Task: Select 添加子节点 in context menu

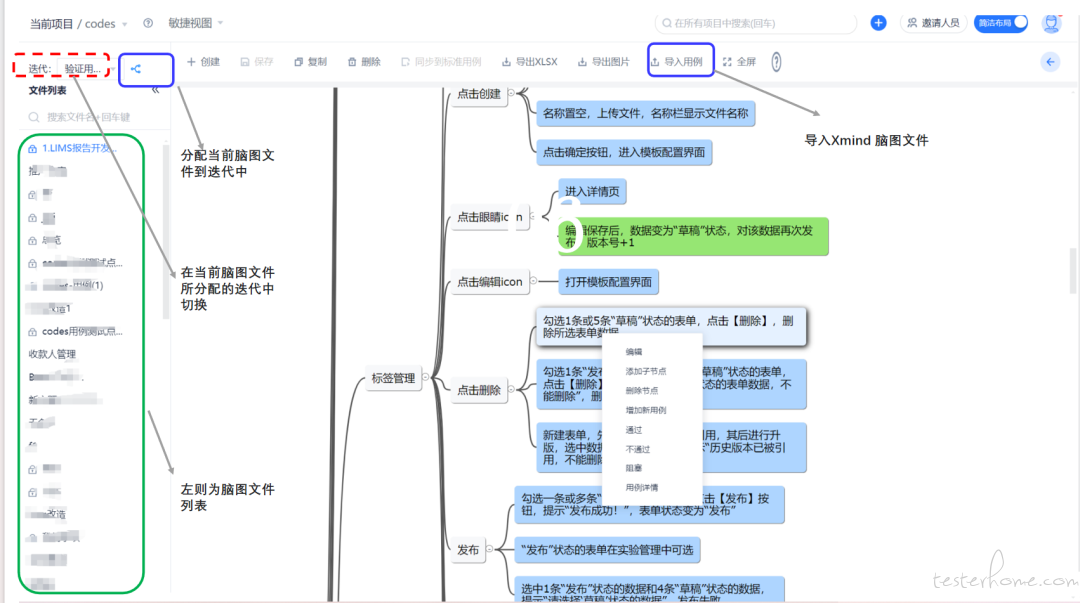Action: point(646,371)
